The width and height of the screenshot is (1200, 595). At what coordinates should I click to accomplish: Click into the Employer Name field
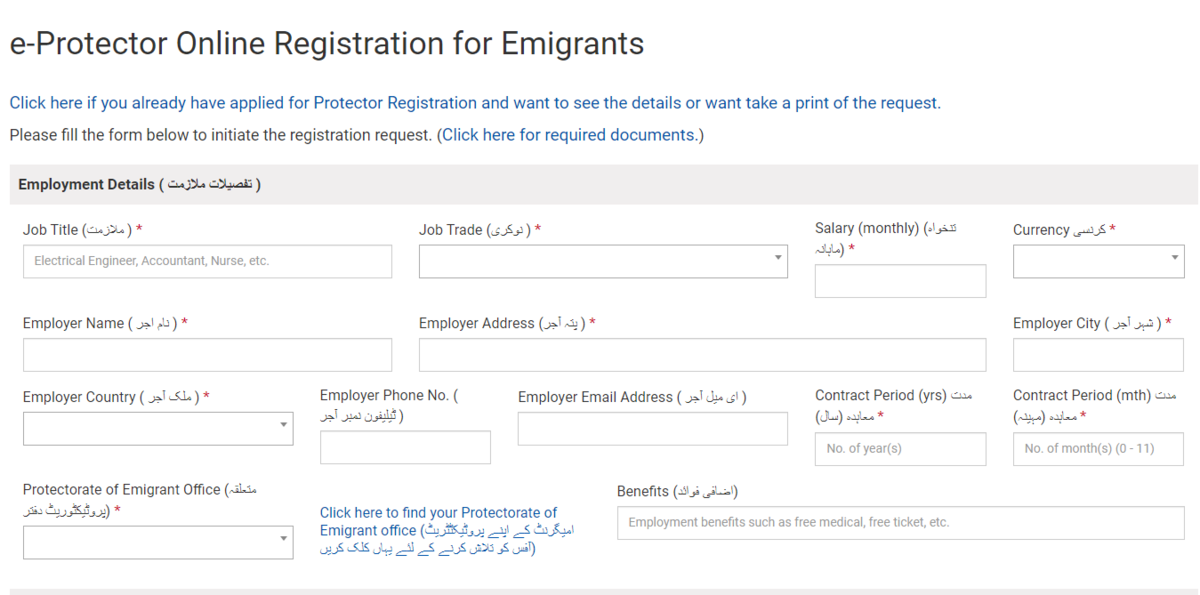coord(207,355)
